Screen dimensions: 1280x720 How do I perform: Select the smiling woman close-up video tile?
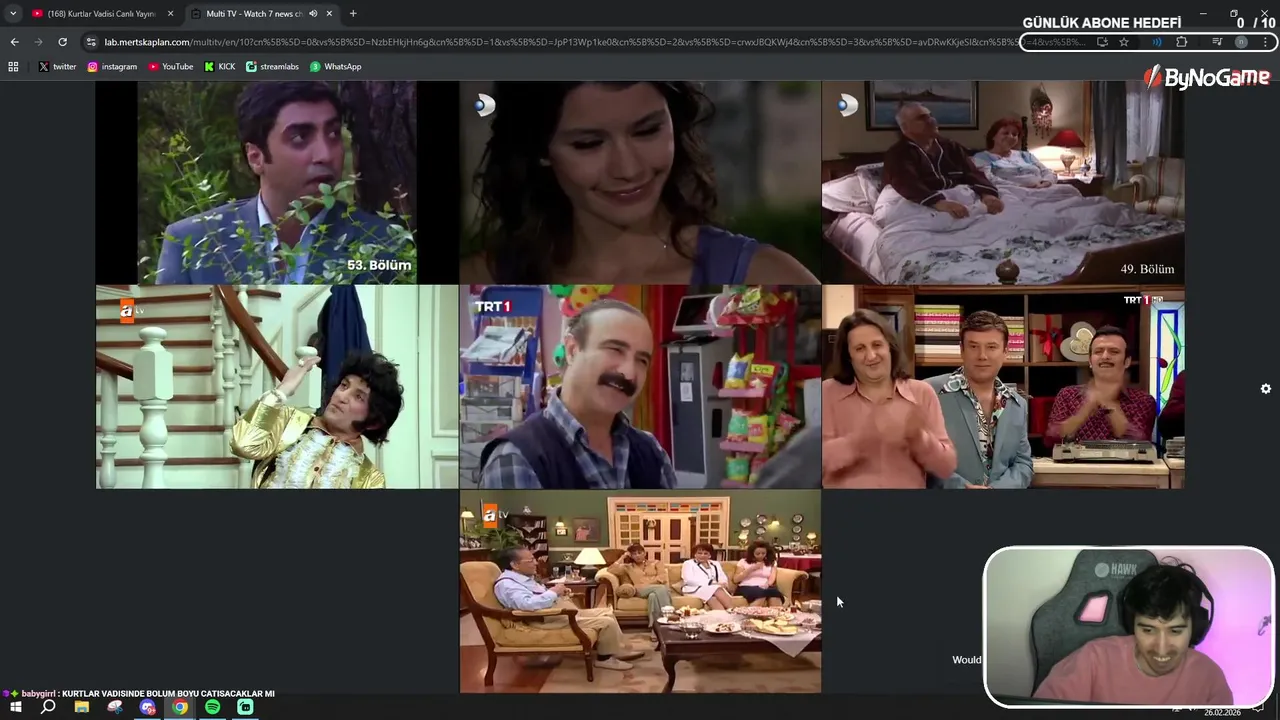tap(640, 182)
